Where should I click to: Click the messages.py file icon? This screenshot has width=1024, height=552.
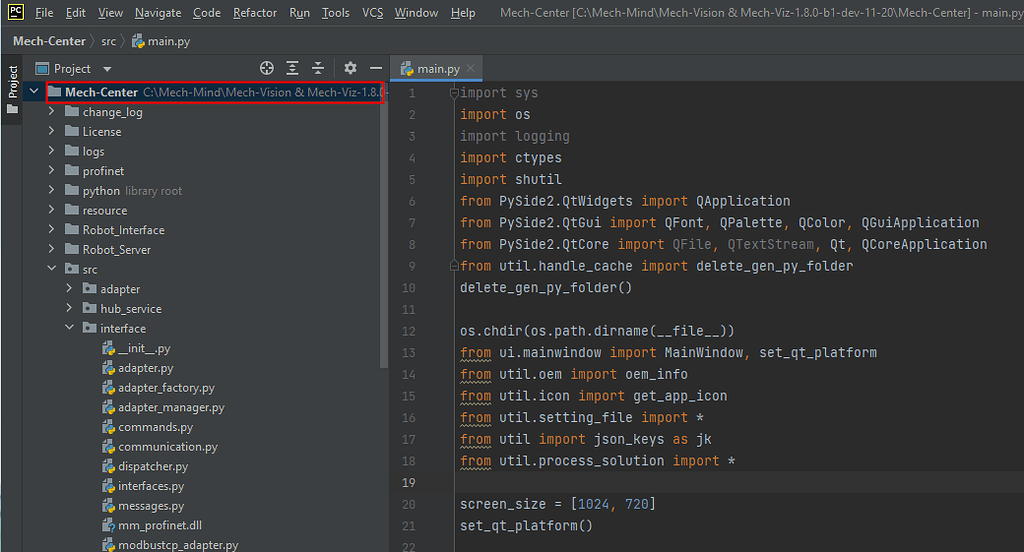pos(108,505)
